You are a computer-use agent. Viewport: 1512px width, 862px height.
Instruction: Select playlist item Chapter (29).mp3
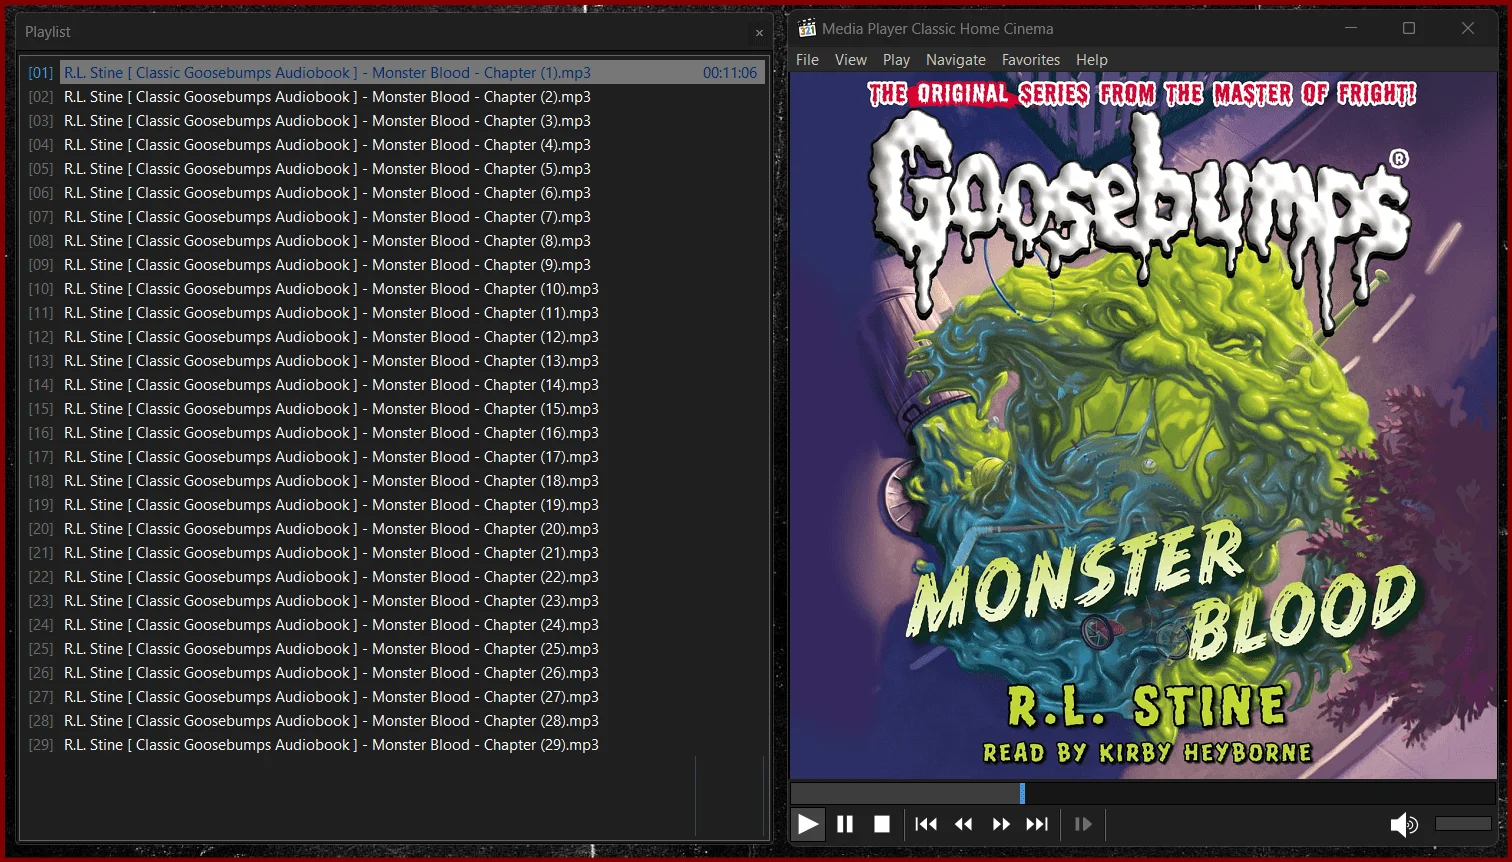(413, 745)
